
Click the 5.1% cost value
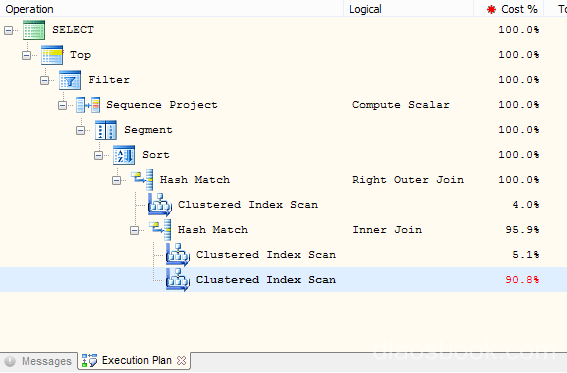click(x=526, y=255)
